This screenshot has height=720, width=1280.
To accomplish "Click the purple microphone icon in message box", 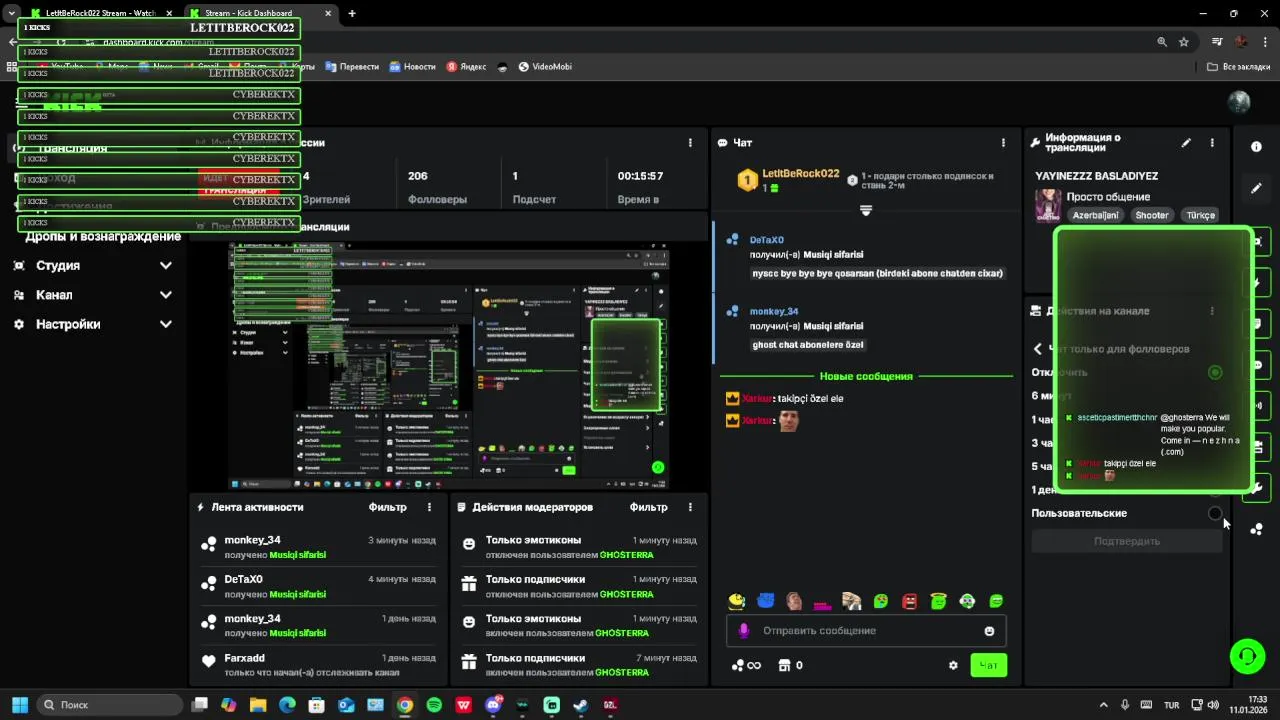I will tap(743, 631).
